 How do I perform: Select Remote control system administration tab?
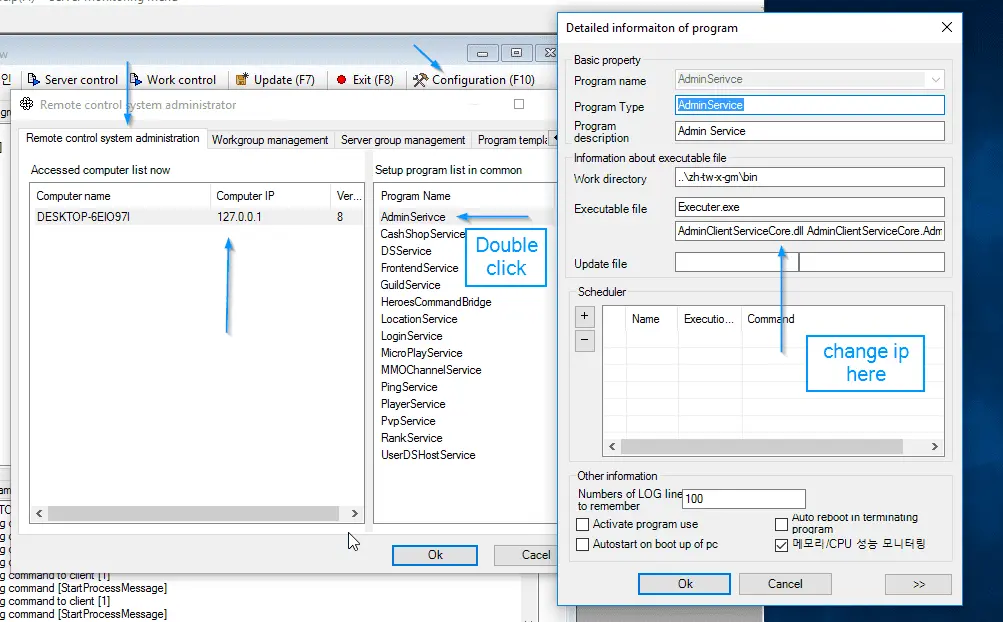[x=113, y=138]
